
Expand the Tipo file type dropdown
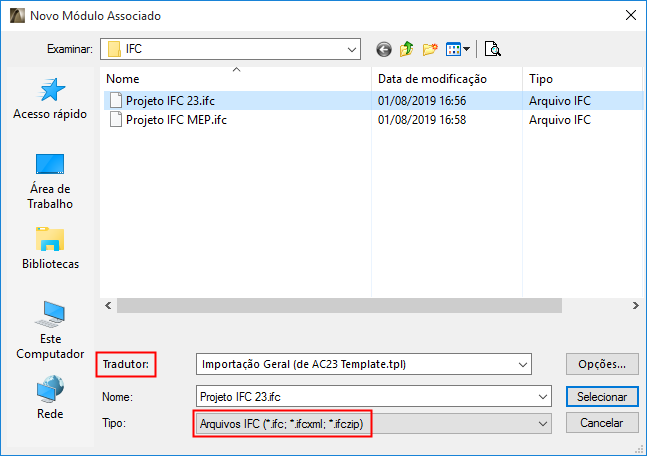[543, 424]
